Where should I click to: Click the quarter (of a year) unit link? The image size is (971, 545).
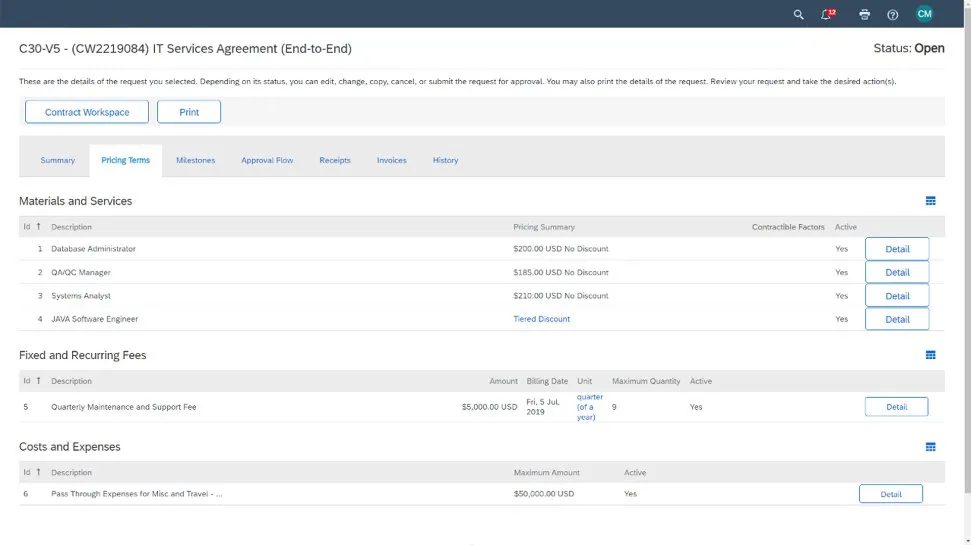587,407
